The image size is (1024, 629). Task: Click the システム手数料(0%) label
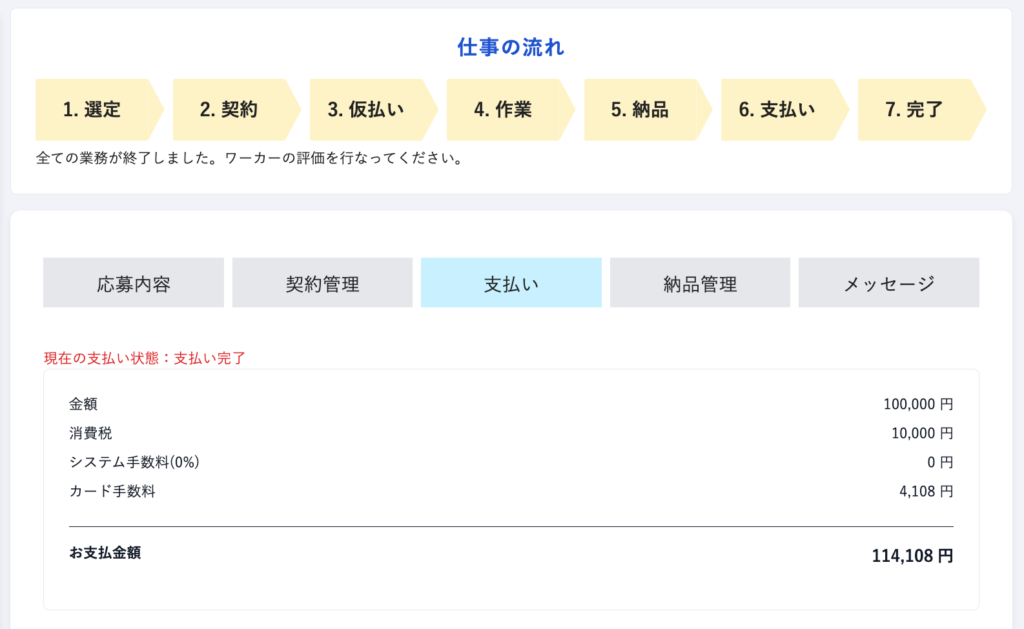point(135,462)
